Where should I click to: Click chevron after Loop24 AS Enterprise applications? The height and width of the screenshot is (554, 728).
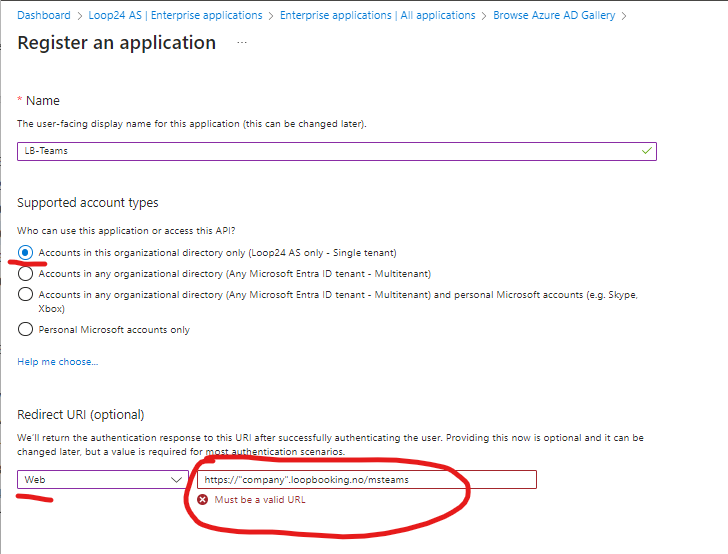click(271, 16)
